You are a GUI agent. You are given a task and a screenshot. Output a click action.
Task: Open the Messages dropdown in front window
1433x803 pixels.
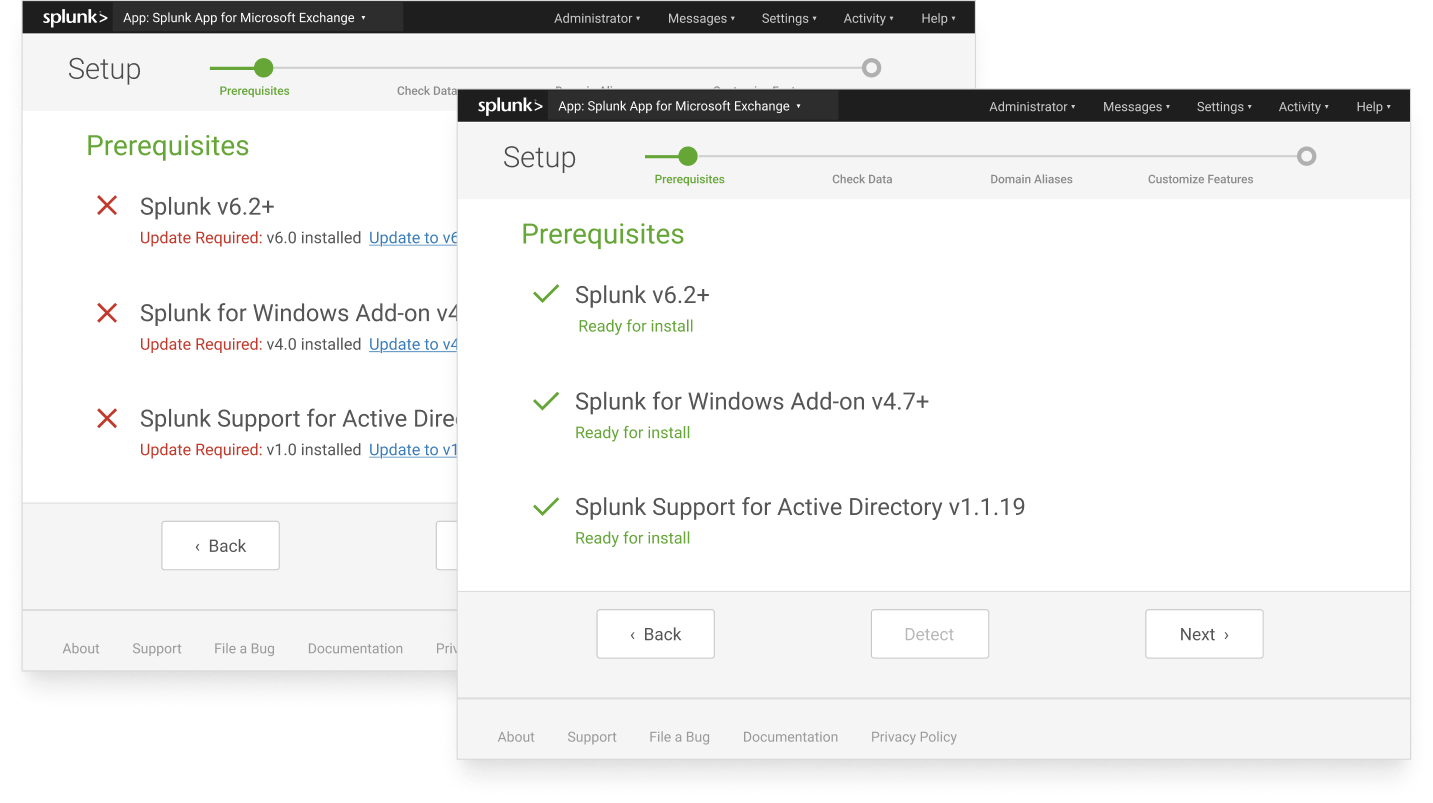coord(1136,107)
